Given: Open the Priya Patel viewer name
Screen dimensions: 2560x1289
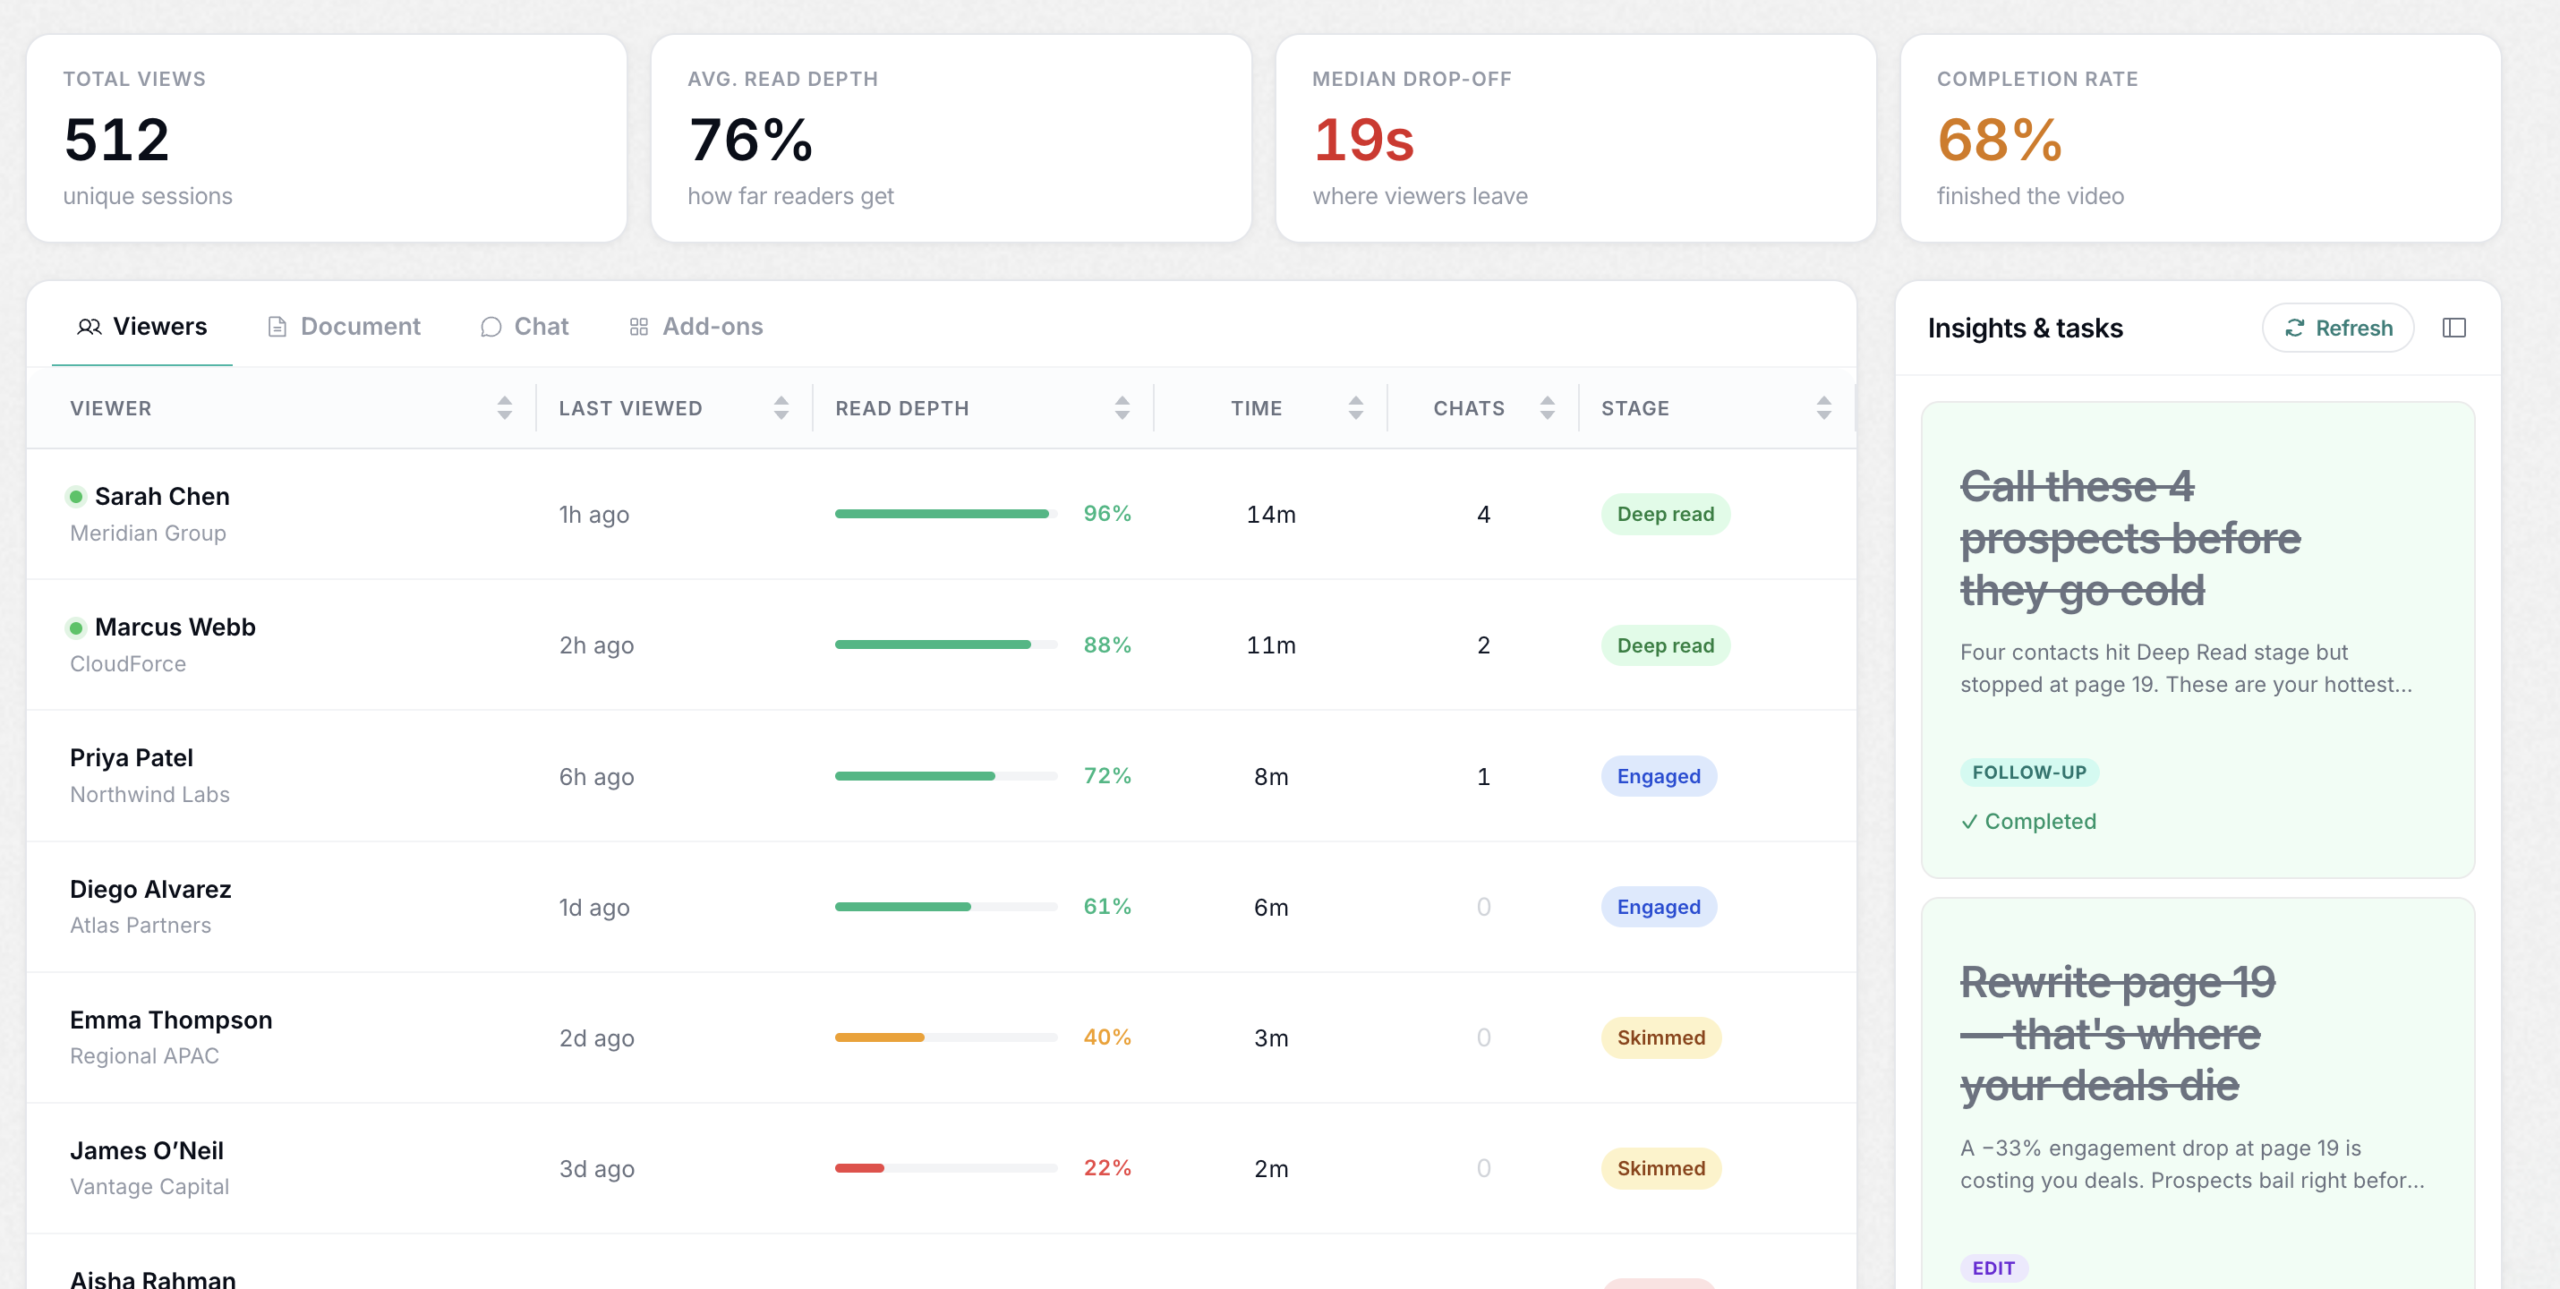Looking at the screenshot, I should tap(131, 758).
